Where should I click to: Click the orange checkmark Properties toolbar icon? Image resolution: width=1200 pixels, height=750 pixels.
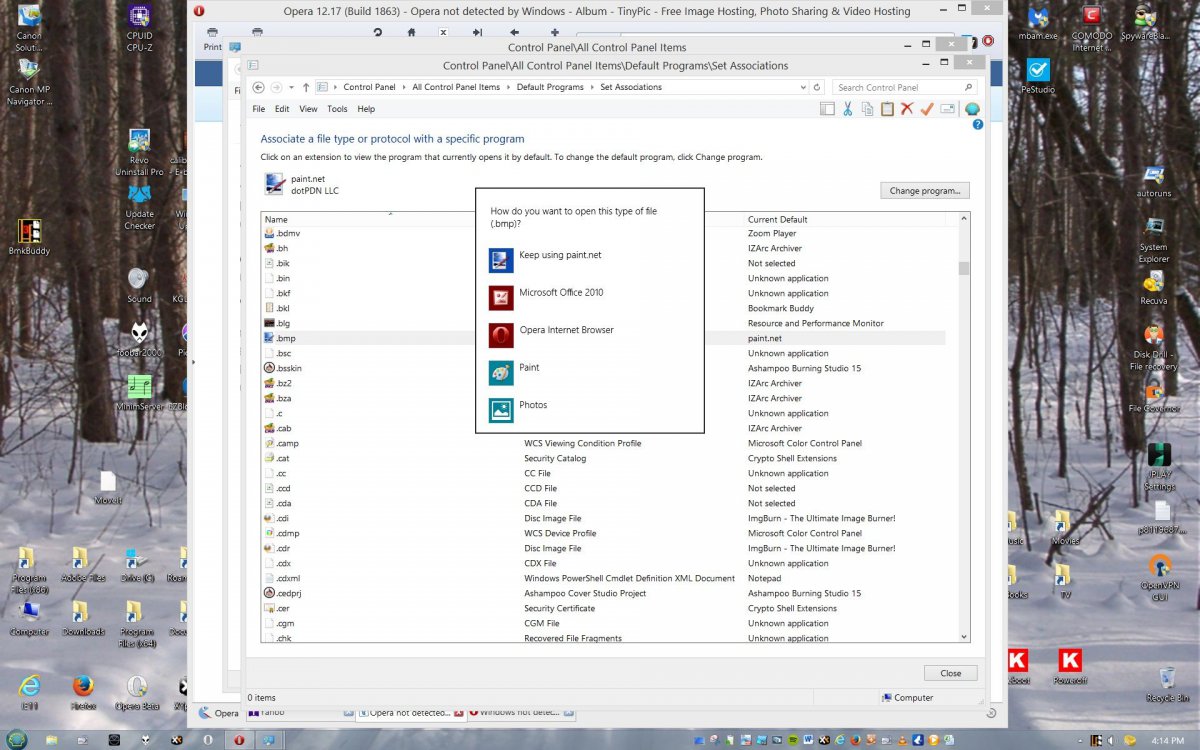point(927,109)
